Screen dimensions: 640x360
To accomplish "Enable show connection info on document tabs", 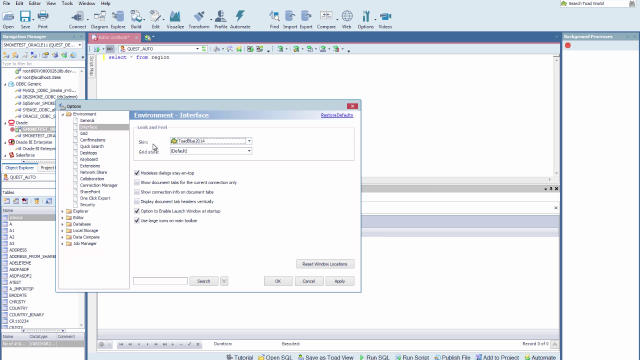I will pyautogui.click(x=137, y=192).
